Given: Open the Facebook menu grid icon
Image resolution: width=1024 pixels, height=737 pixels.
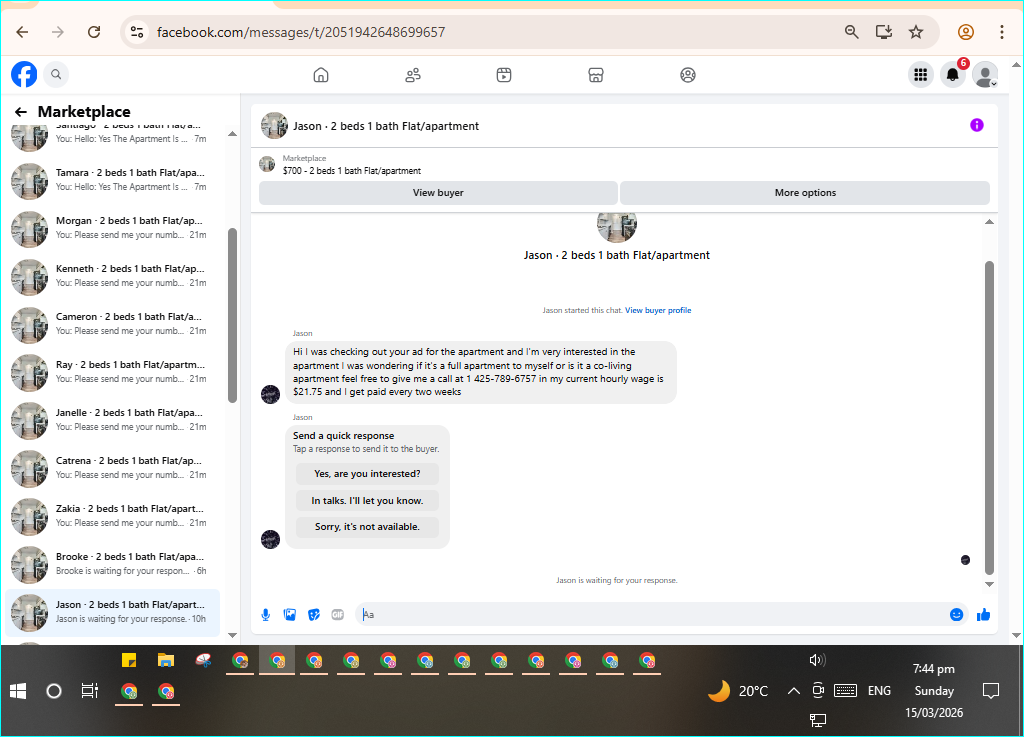Looking at the screenshot, I should click(921, 74).
